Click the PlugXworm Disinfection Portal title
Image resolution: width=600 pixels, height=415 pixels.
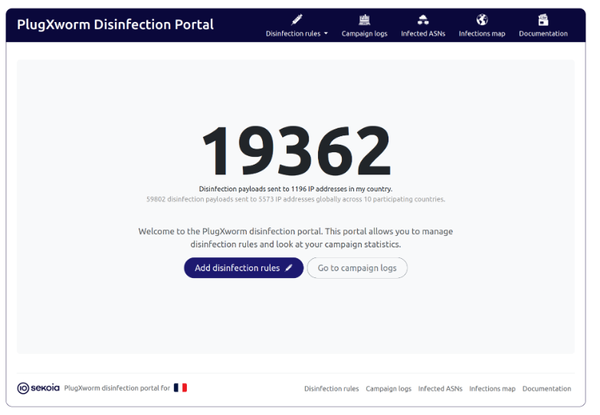click(x=115, y=24)
